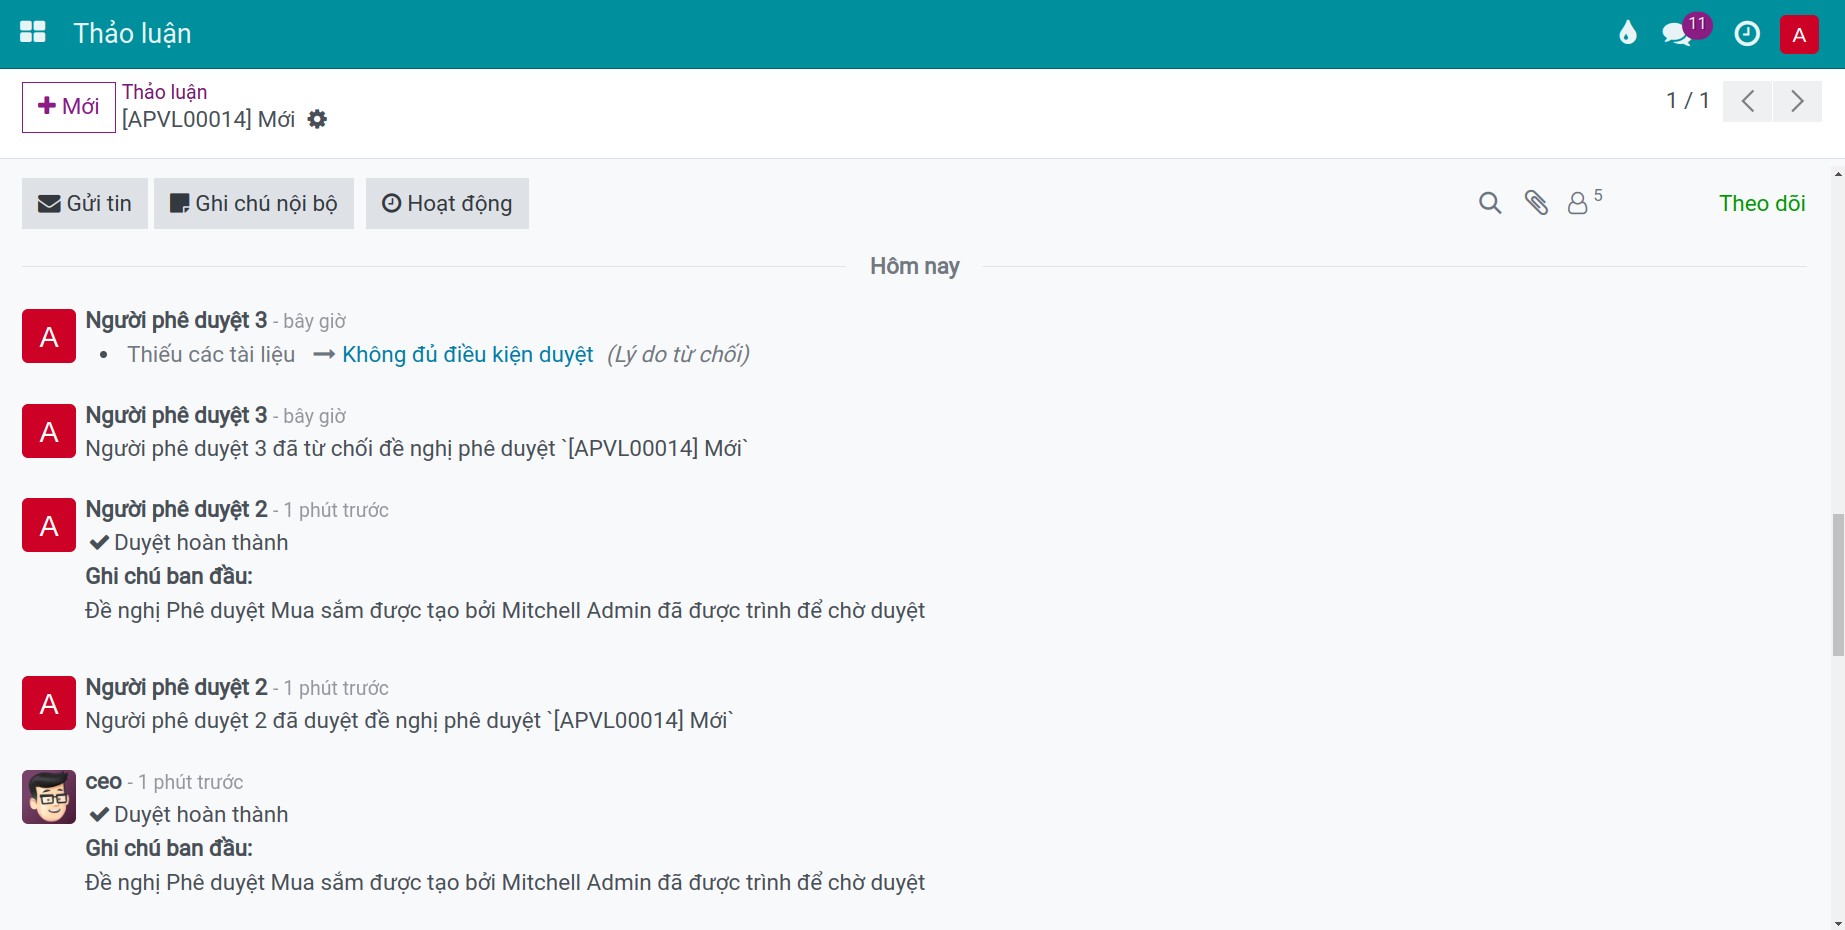Image resolution: width=1845 pixels, height=930 pixels.
Task: Click the Gửi tin button
Action: click(x=85, y=203)
